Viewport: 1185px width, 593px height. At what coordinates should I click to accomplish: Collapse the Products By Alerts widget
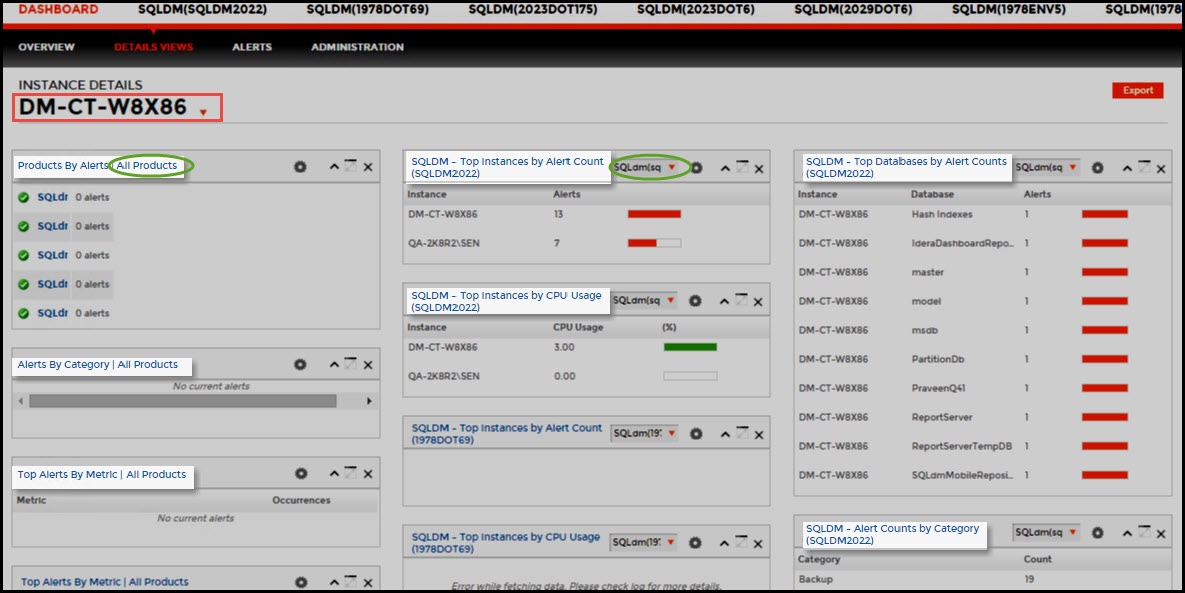click(334, 167)
